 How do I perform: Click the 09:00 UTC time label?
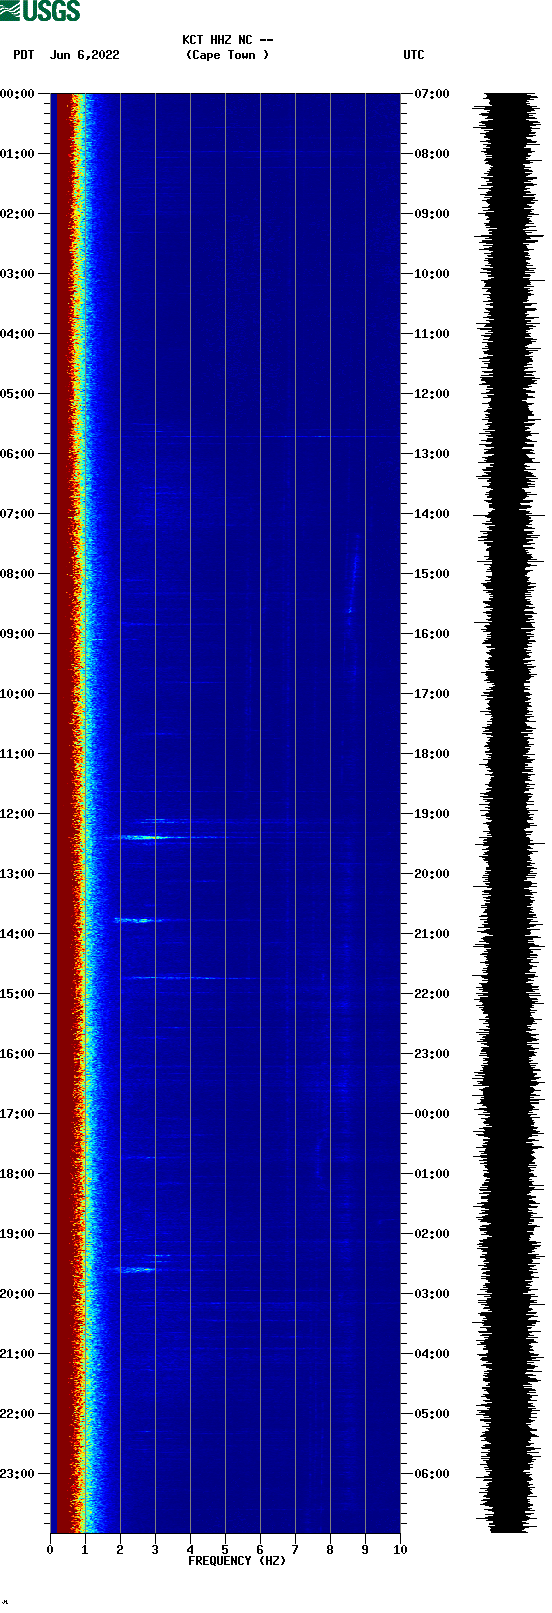[432, 214]
